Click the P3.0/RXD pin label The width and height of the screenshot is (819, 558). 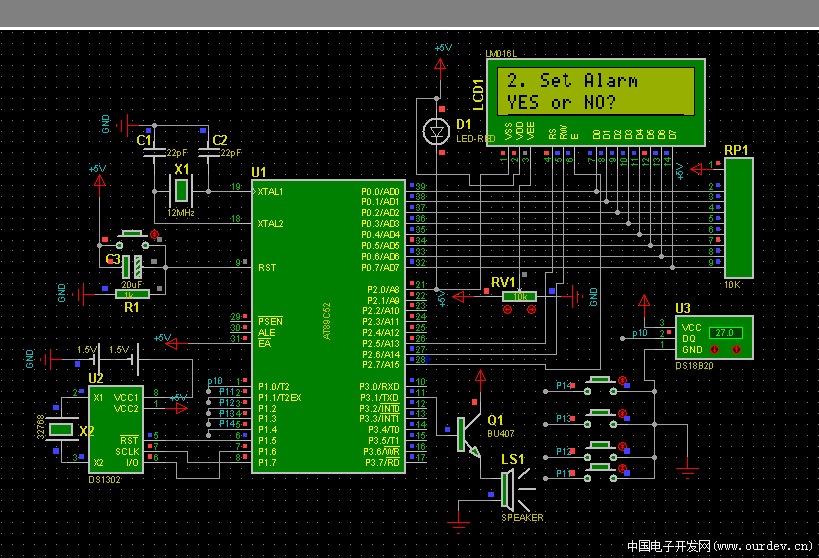click(x=380, y=387)
